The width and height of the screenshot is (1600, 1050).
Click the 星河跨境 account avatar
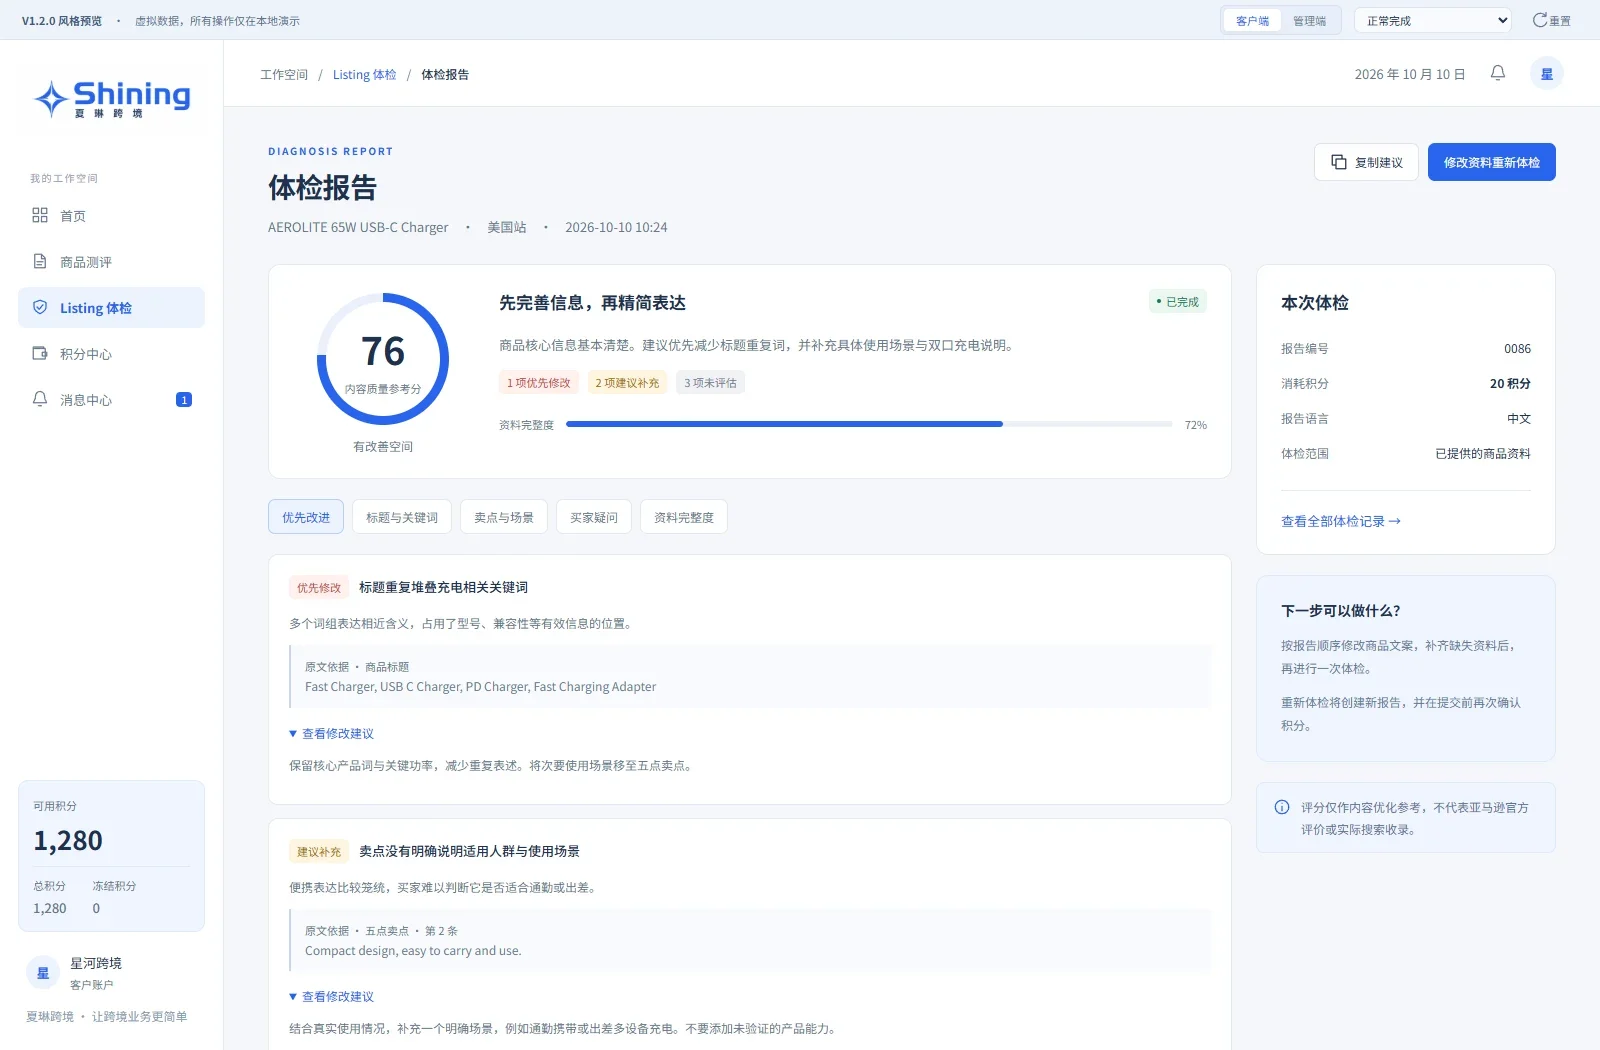[43, 973]
